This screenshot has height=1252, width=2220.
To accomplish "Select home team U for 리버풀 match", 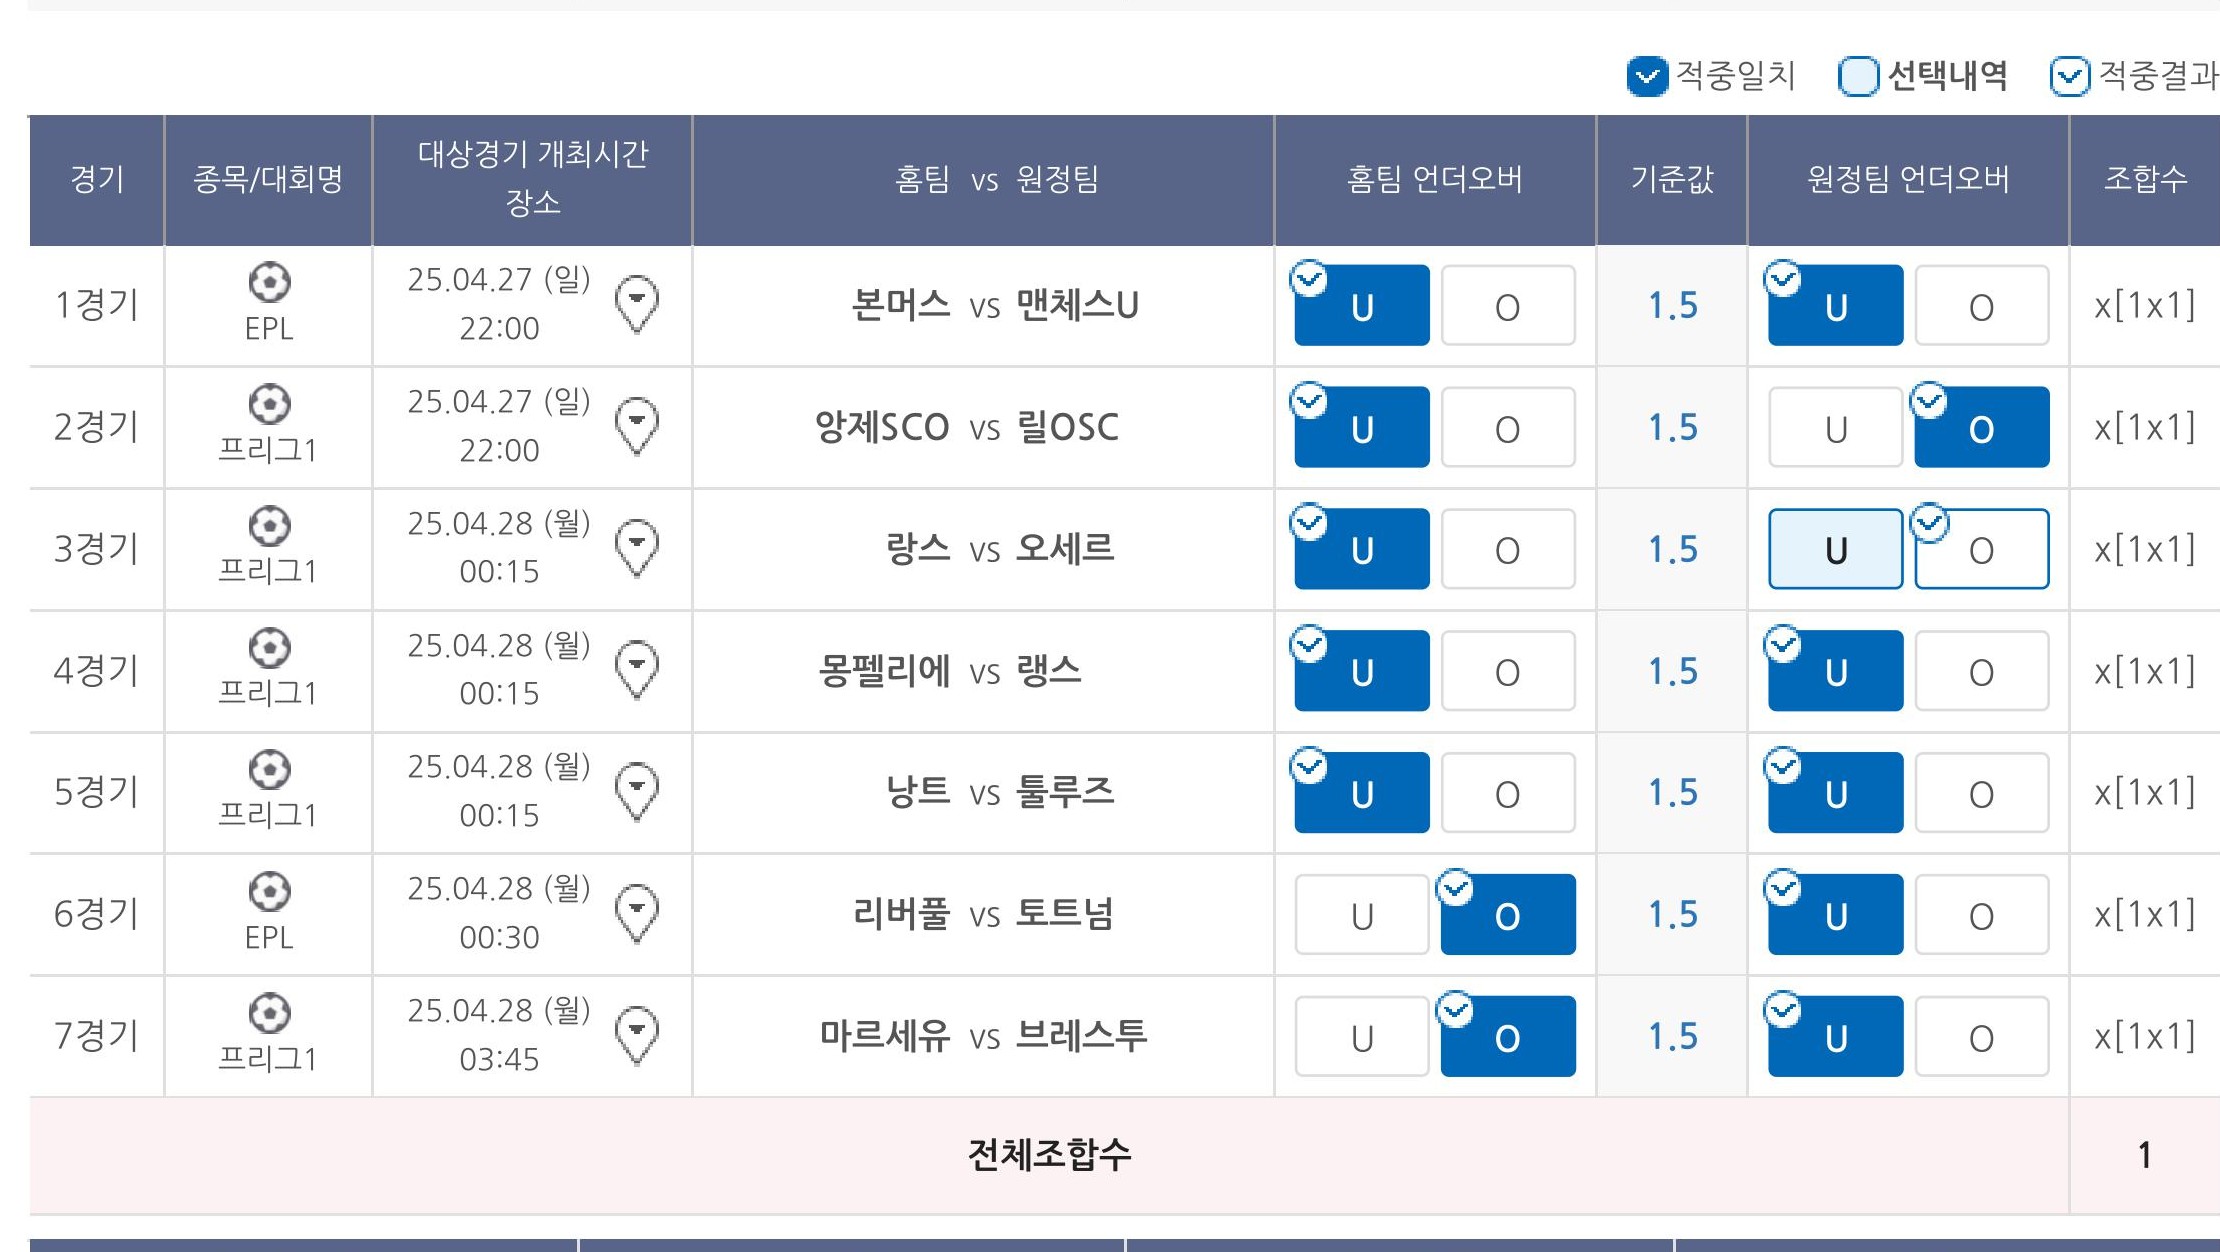I will pyautogui.click(x=1361, y=915).
